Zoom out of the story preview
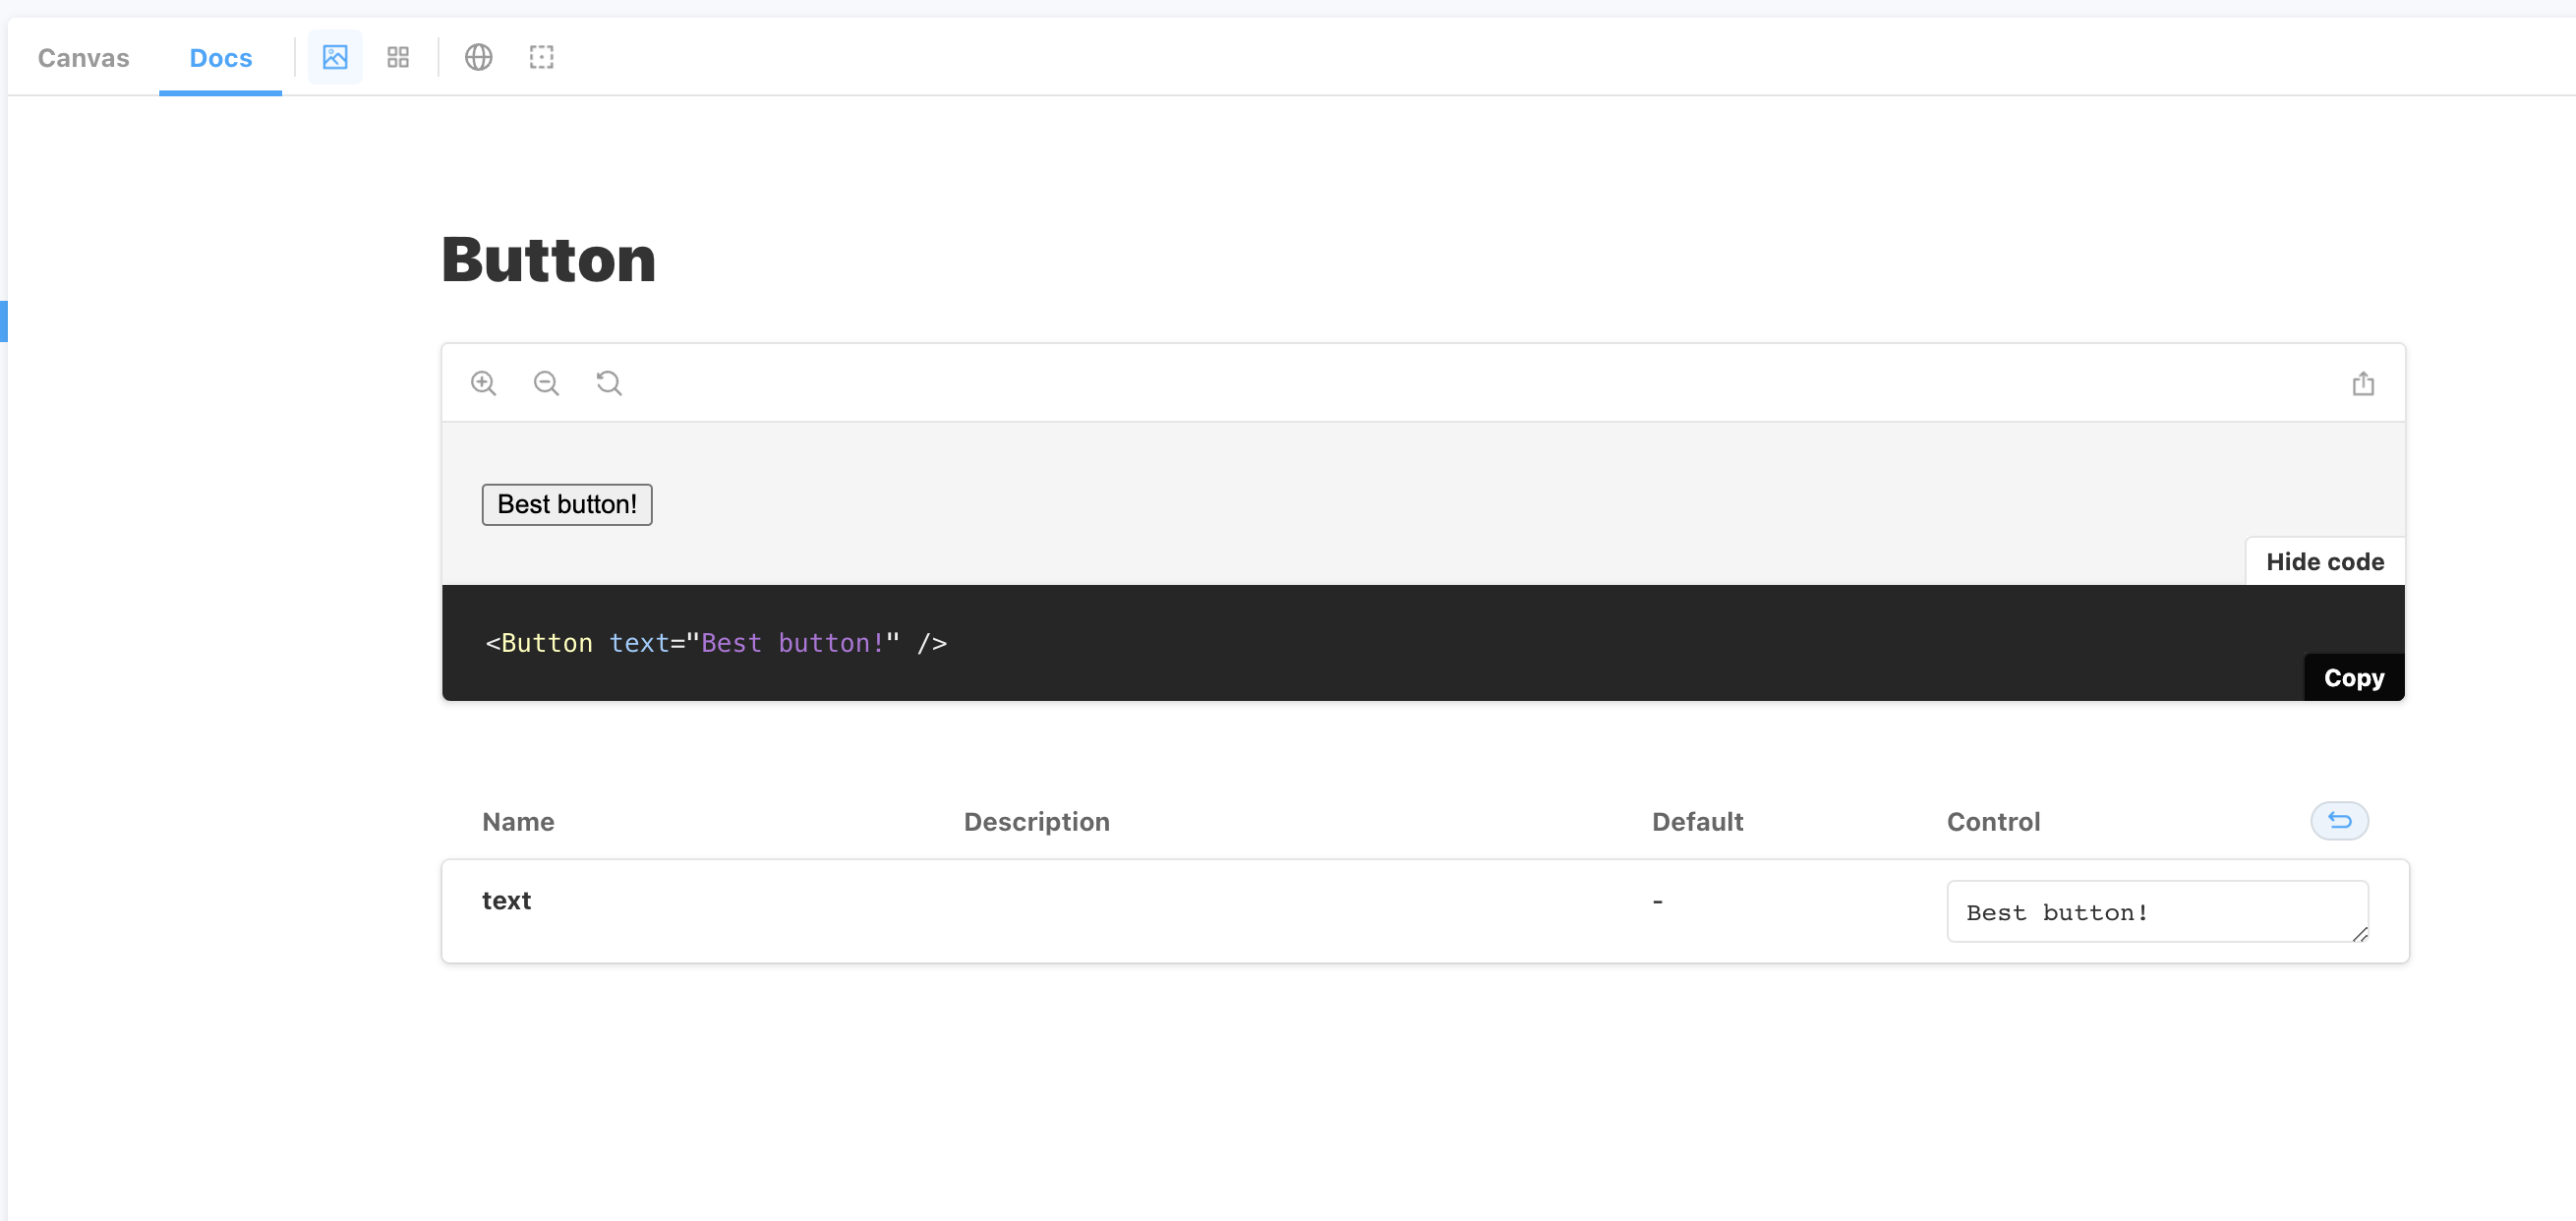Viewport: 2576px width, 1221px height. click(x=546, y=382)
